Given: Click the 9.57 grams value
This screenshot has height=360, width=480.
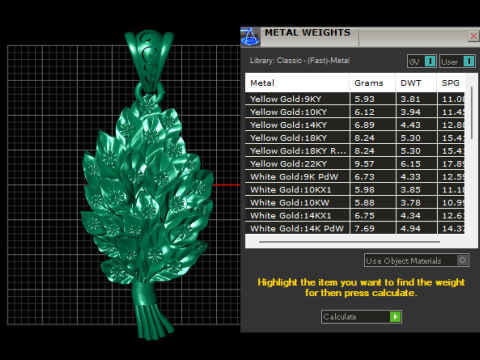Looking at the screenshot, I should tap(364, 164).
